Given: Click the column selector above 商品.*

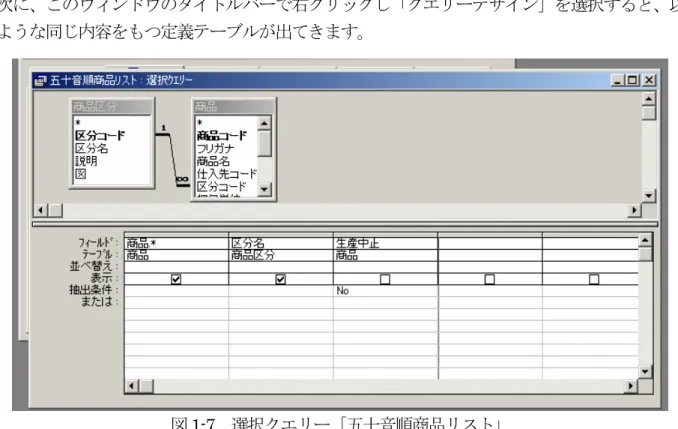Looking at the screenshot, I should [x=176, y=235].
